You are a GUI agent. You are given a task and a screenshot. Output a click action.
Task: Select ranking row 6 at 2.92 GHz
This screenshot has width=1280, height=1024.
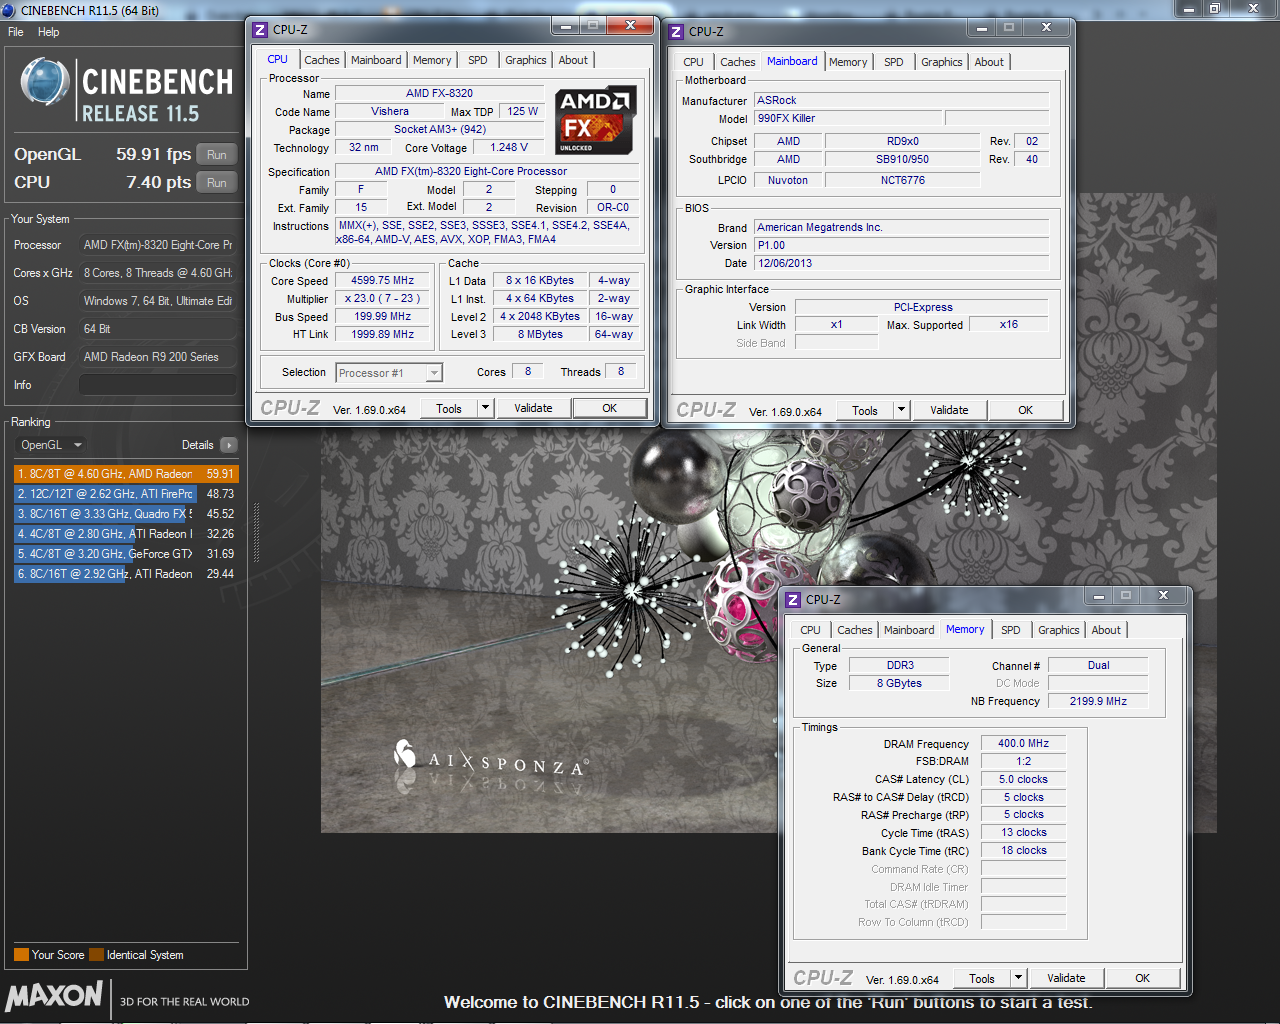126,574
